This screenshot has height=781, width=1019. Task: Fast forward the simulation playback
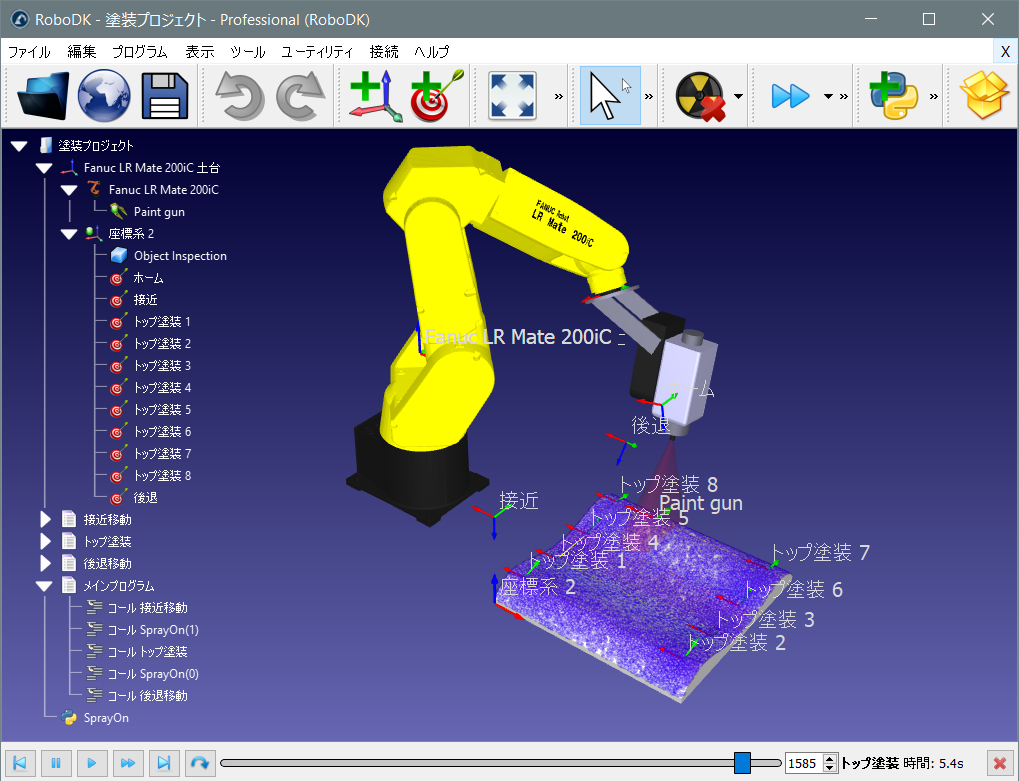point(128,763)
